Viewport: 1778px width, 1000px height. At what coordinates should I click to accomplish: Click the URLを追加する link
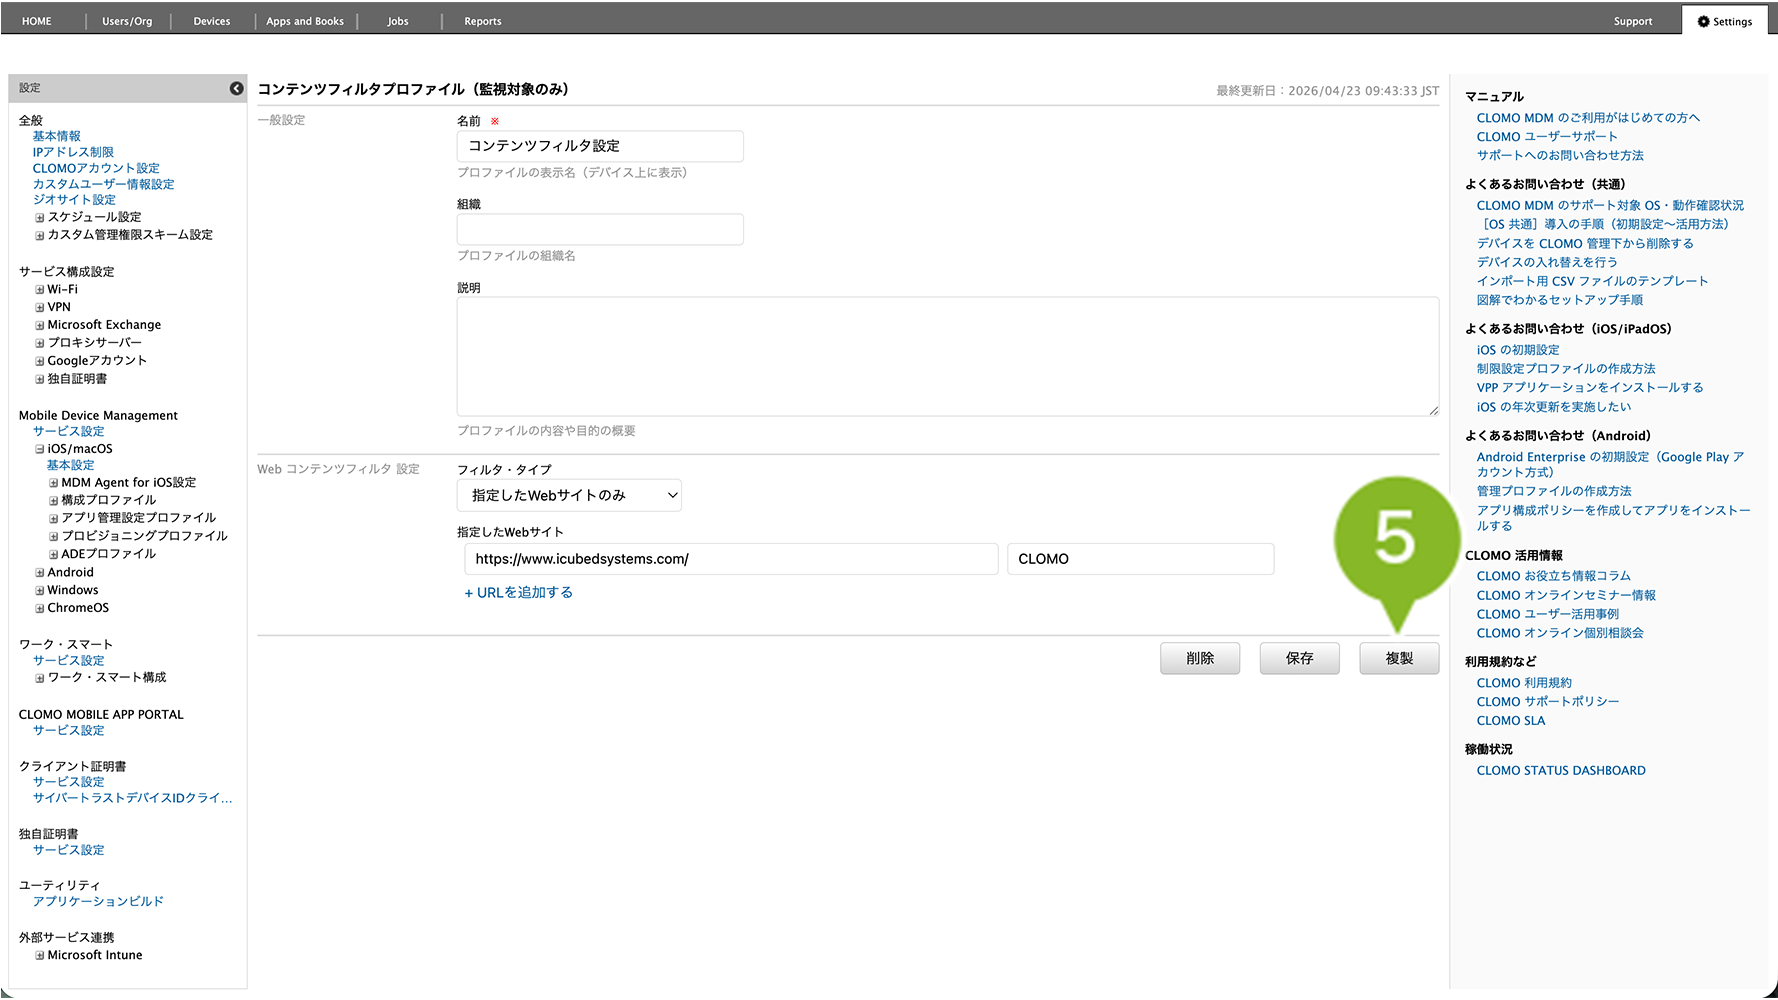(518, 593)
